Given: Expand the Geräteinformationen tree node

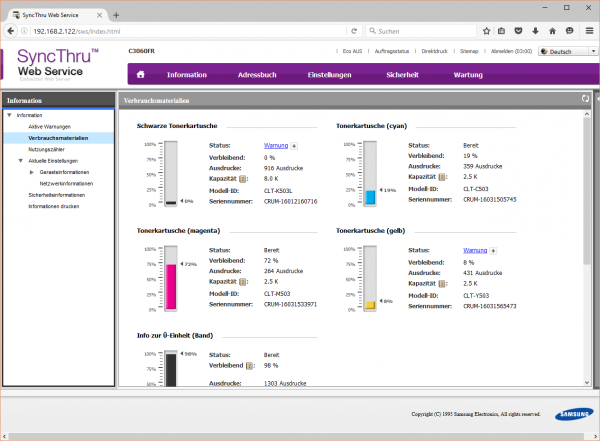Looking at the screenshot, I should click(31, 172).
